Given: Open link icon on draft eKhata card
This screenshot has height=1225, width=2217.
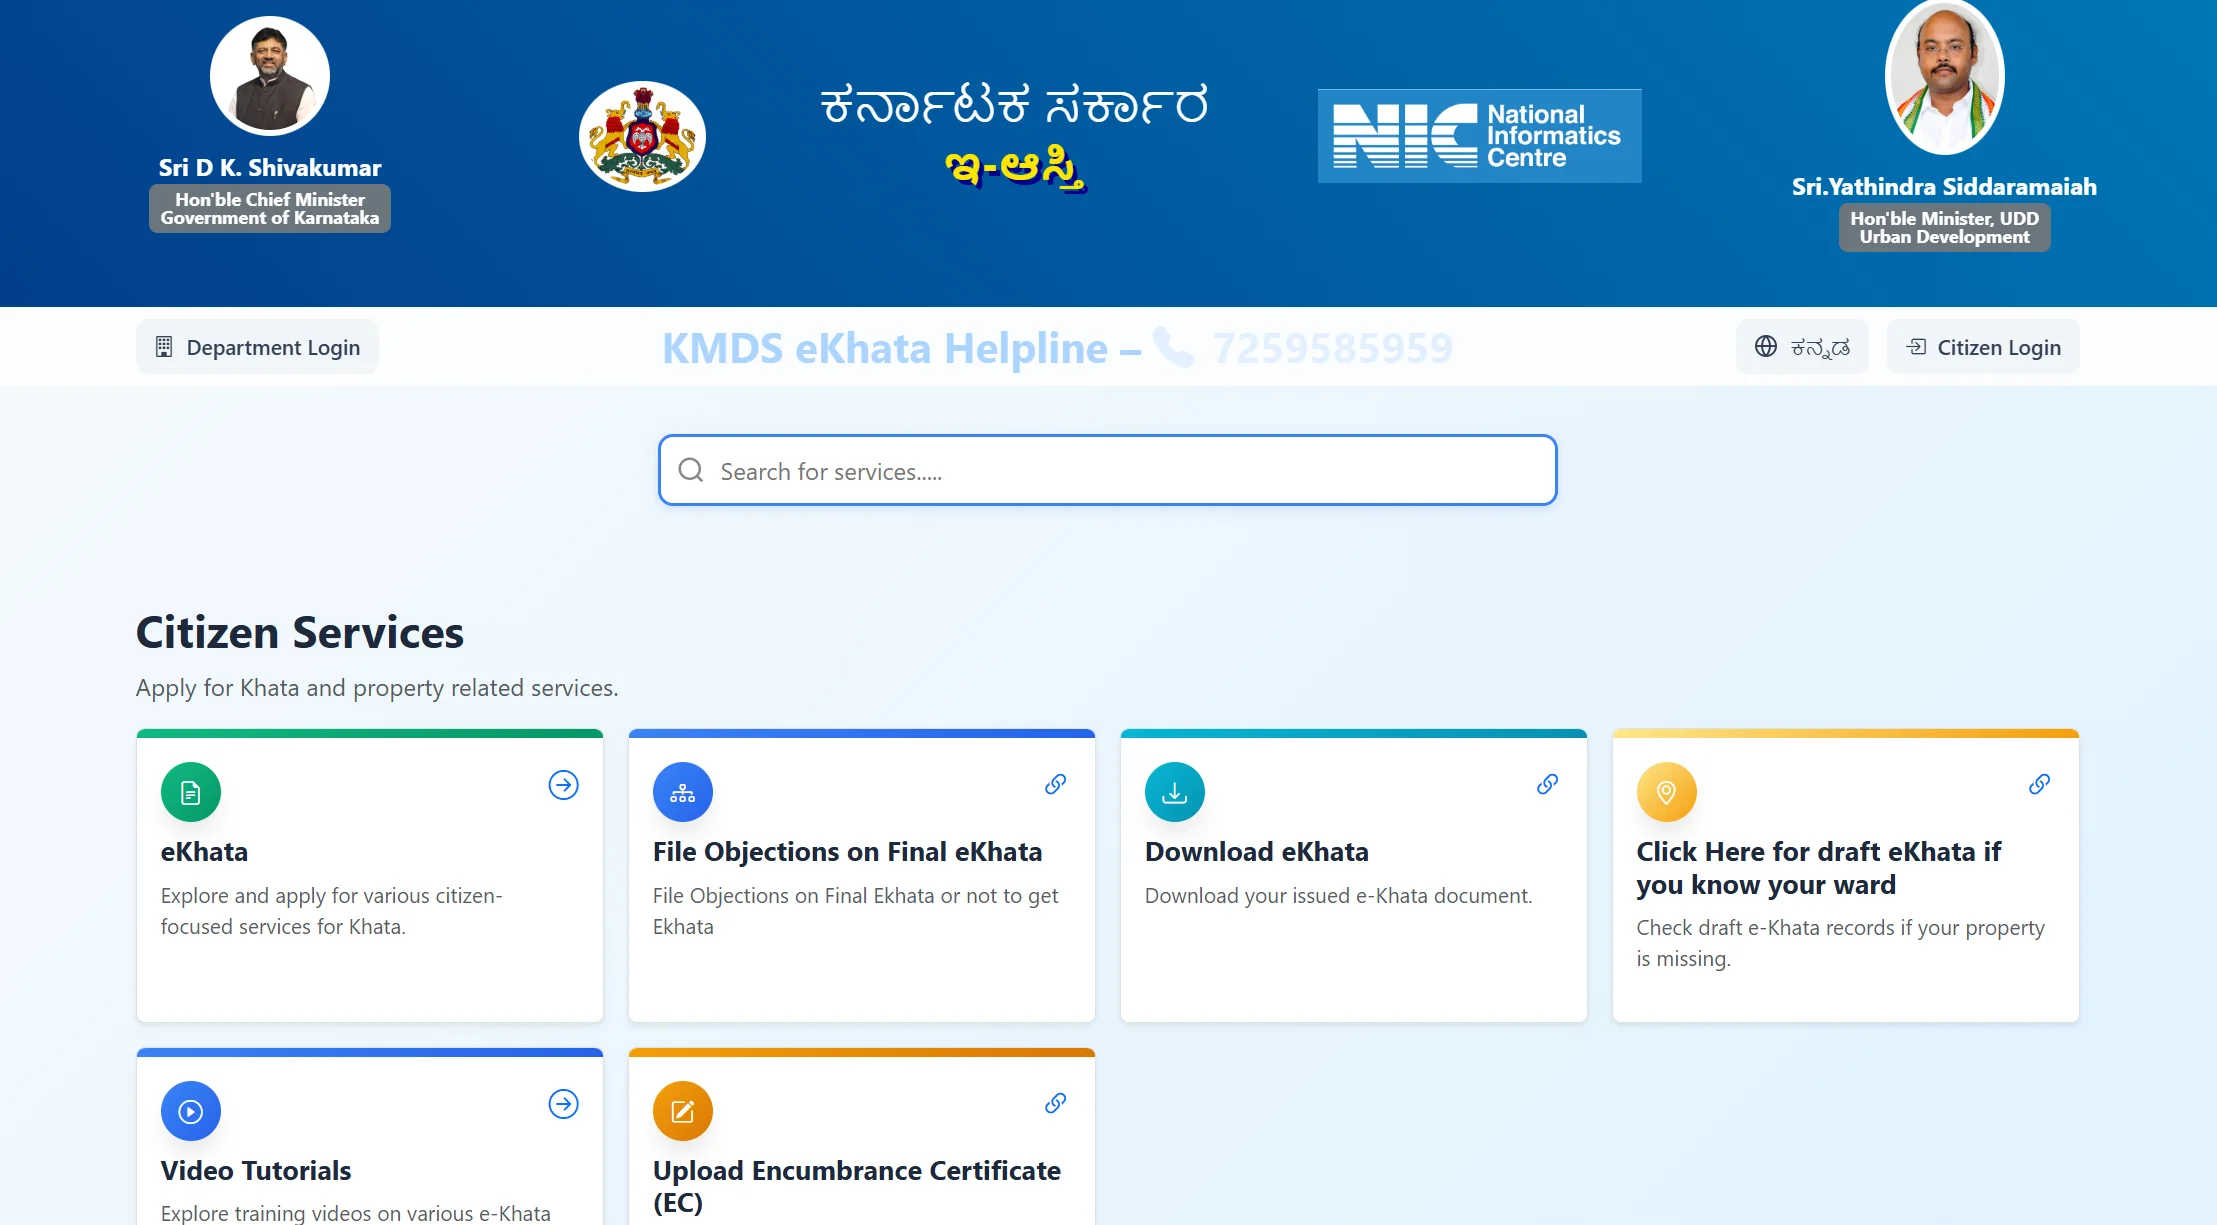Looking at the screenshot, I should [x=2039, y=784].
